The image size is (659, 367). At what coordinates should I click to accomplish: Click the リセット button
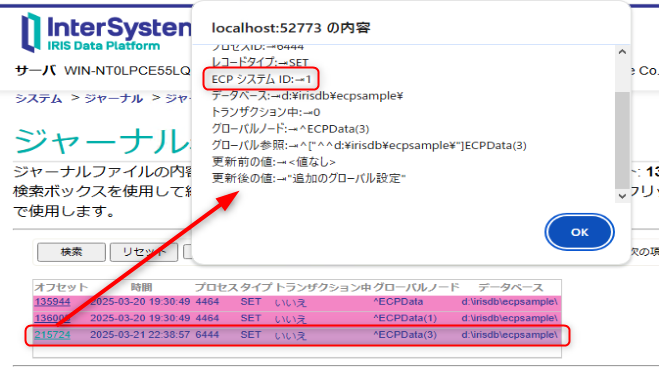click(144, 252)
